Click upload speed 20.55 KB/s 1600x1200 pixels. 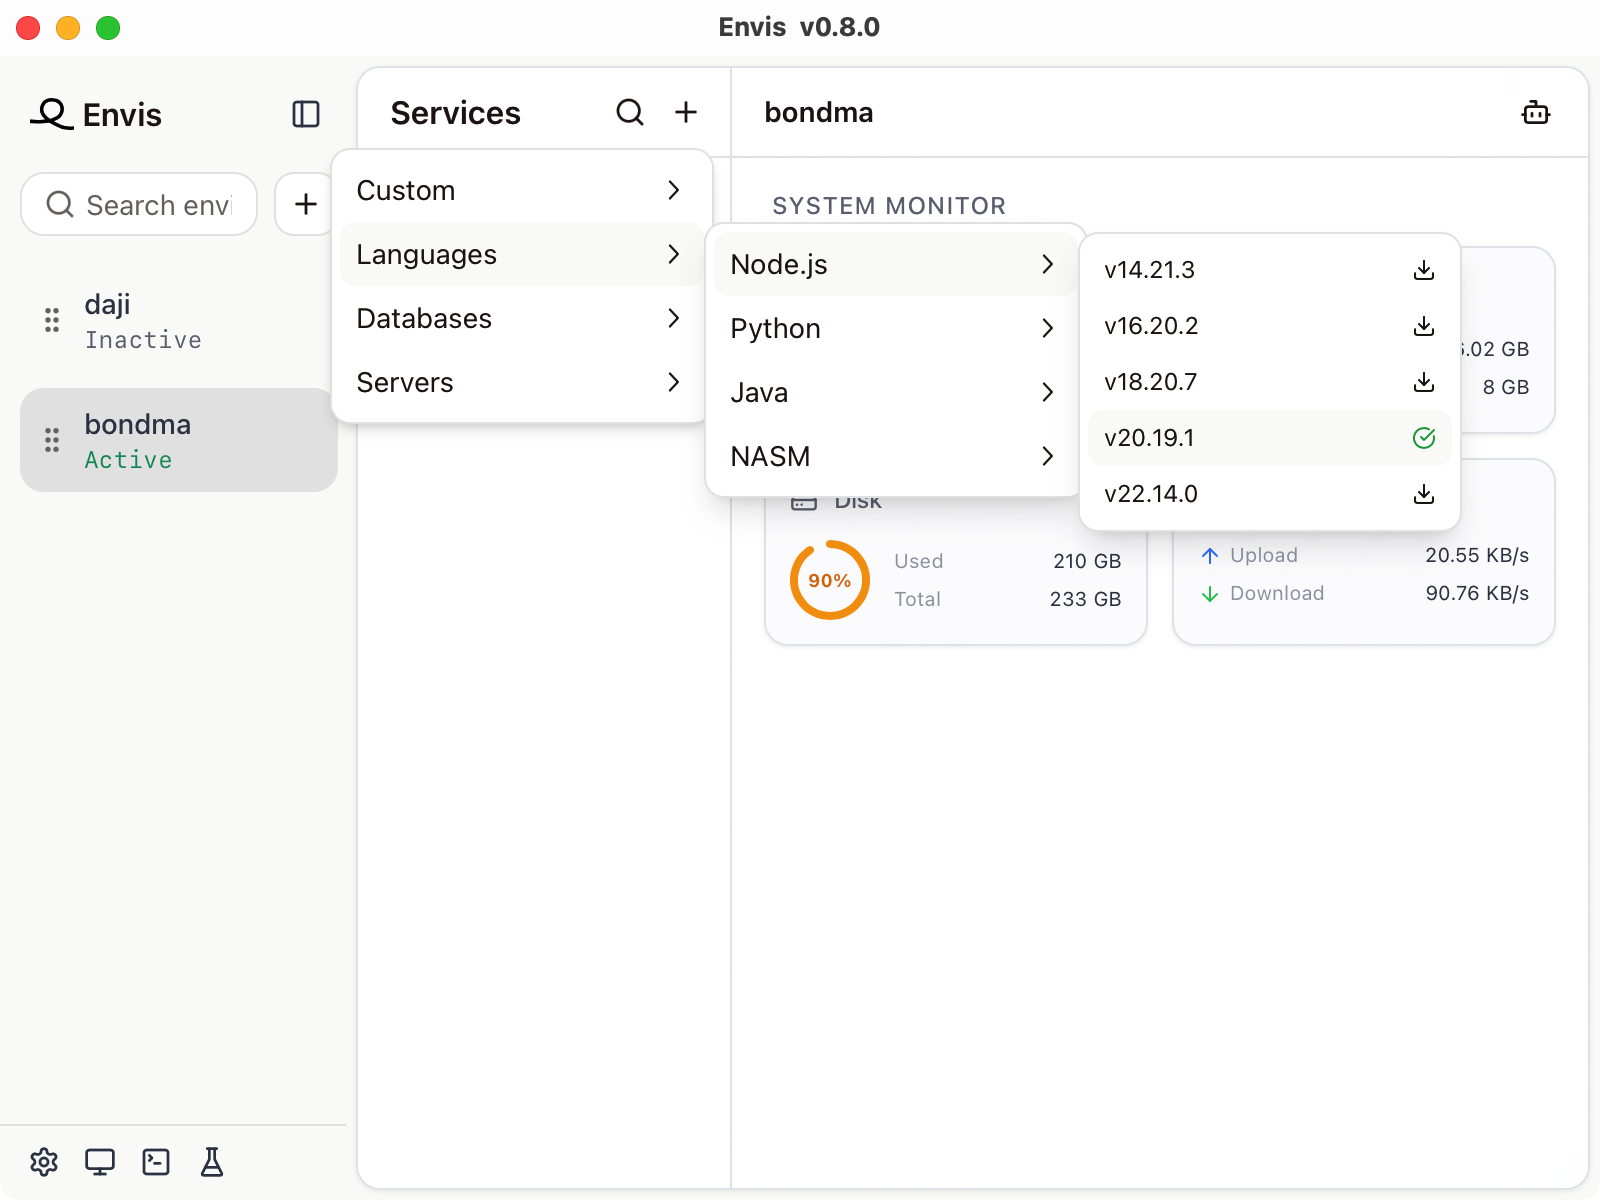[1477, 555]
